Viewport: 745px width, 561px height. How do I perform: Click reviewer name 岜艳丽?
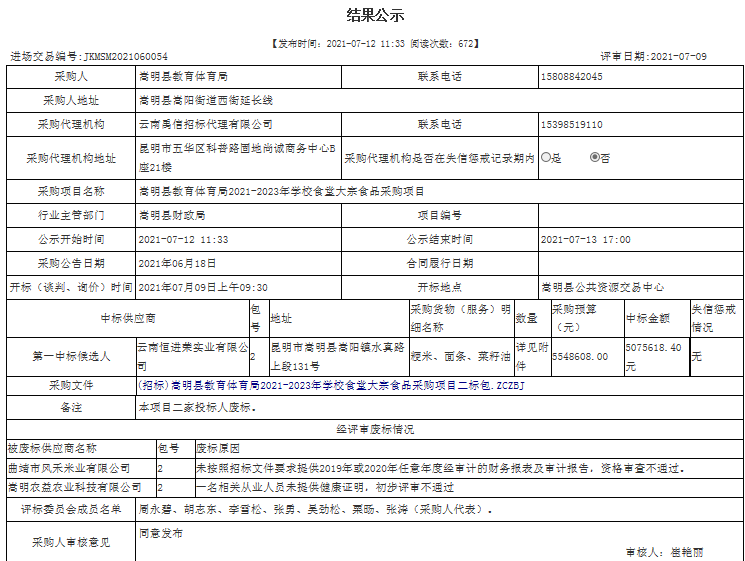coord(687,552)
